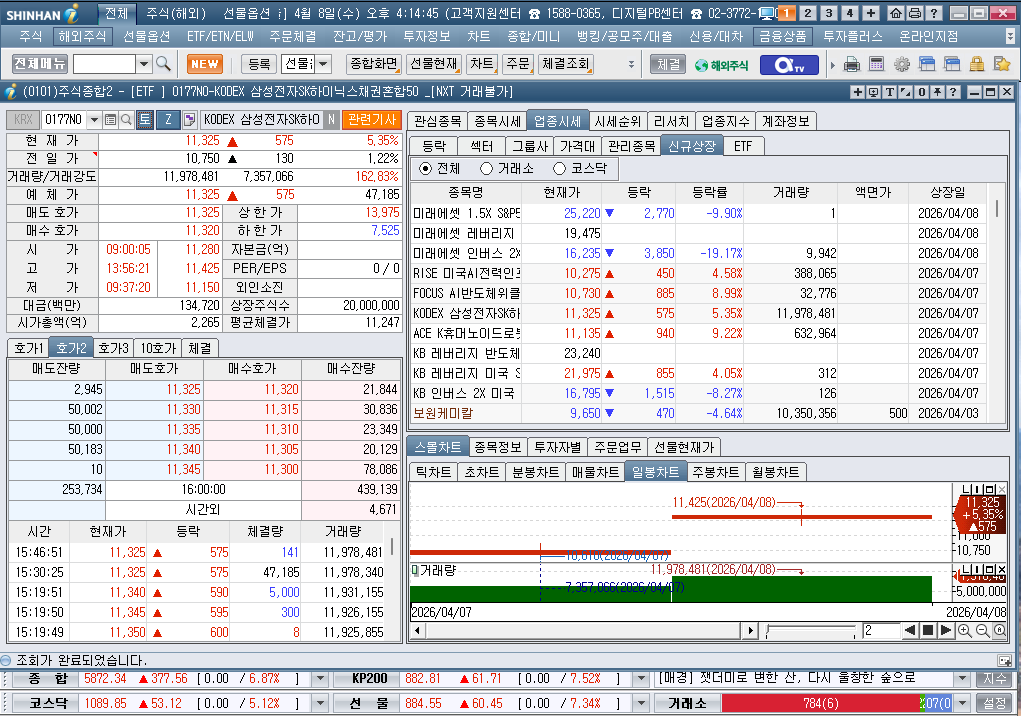Open the home screen icon
1021x716 pixels.
point(896,13)
